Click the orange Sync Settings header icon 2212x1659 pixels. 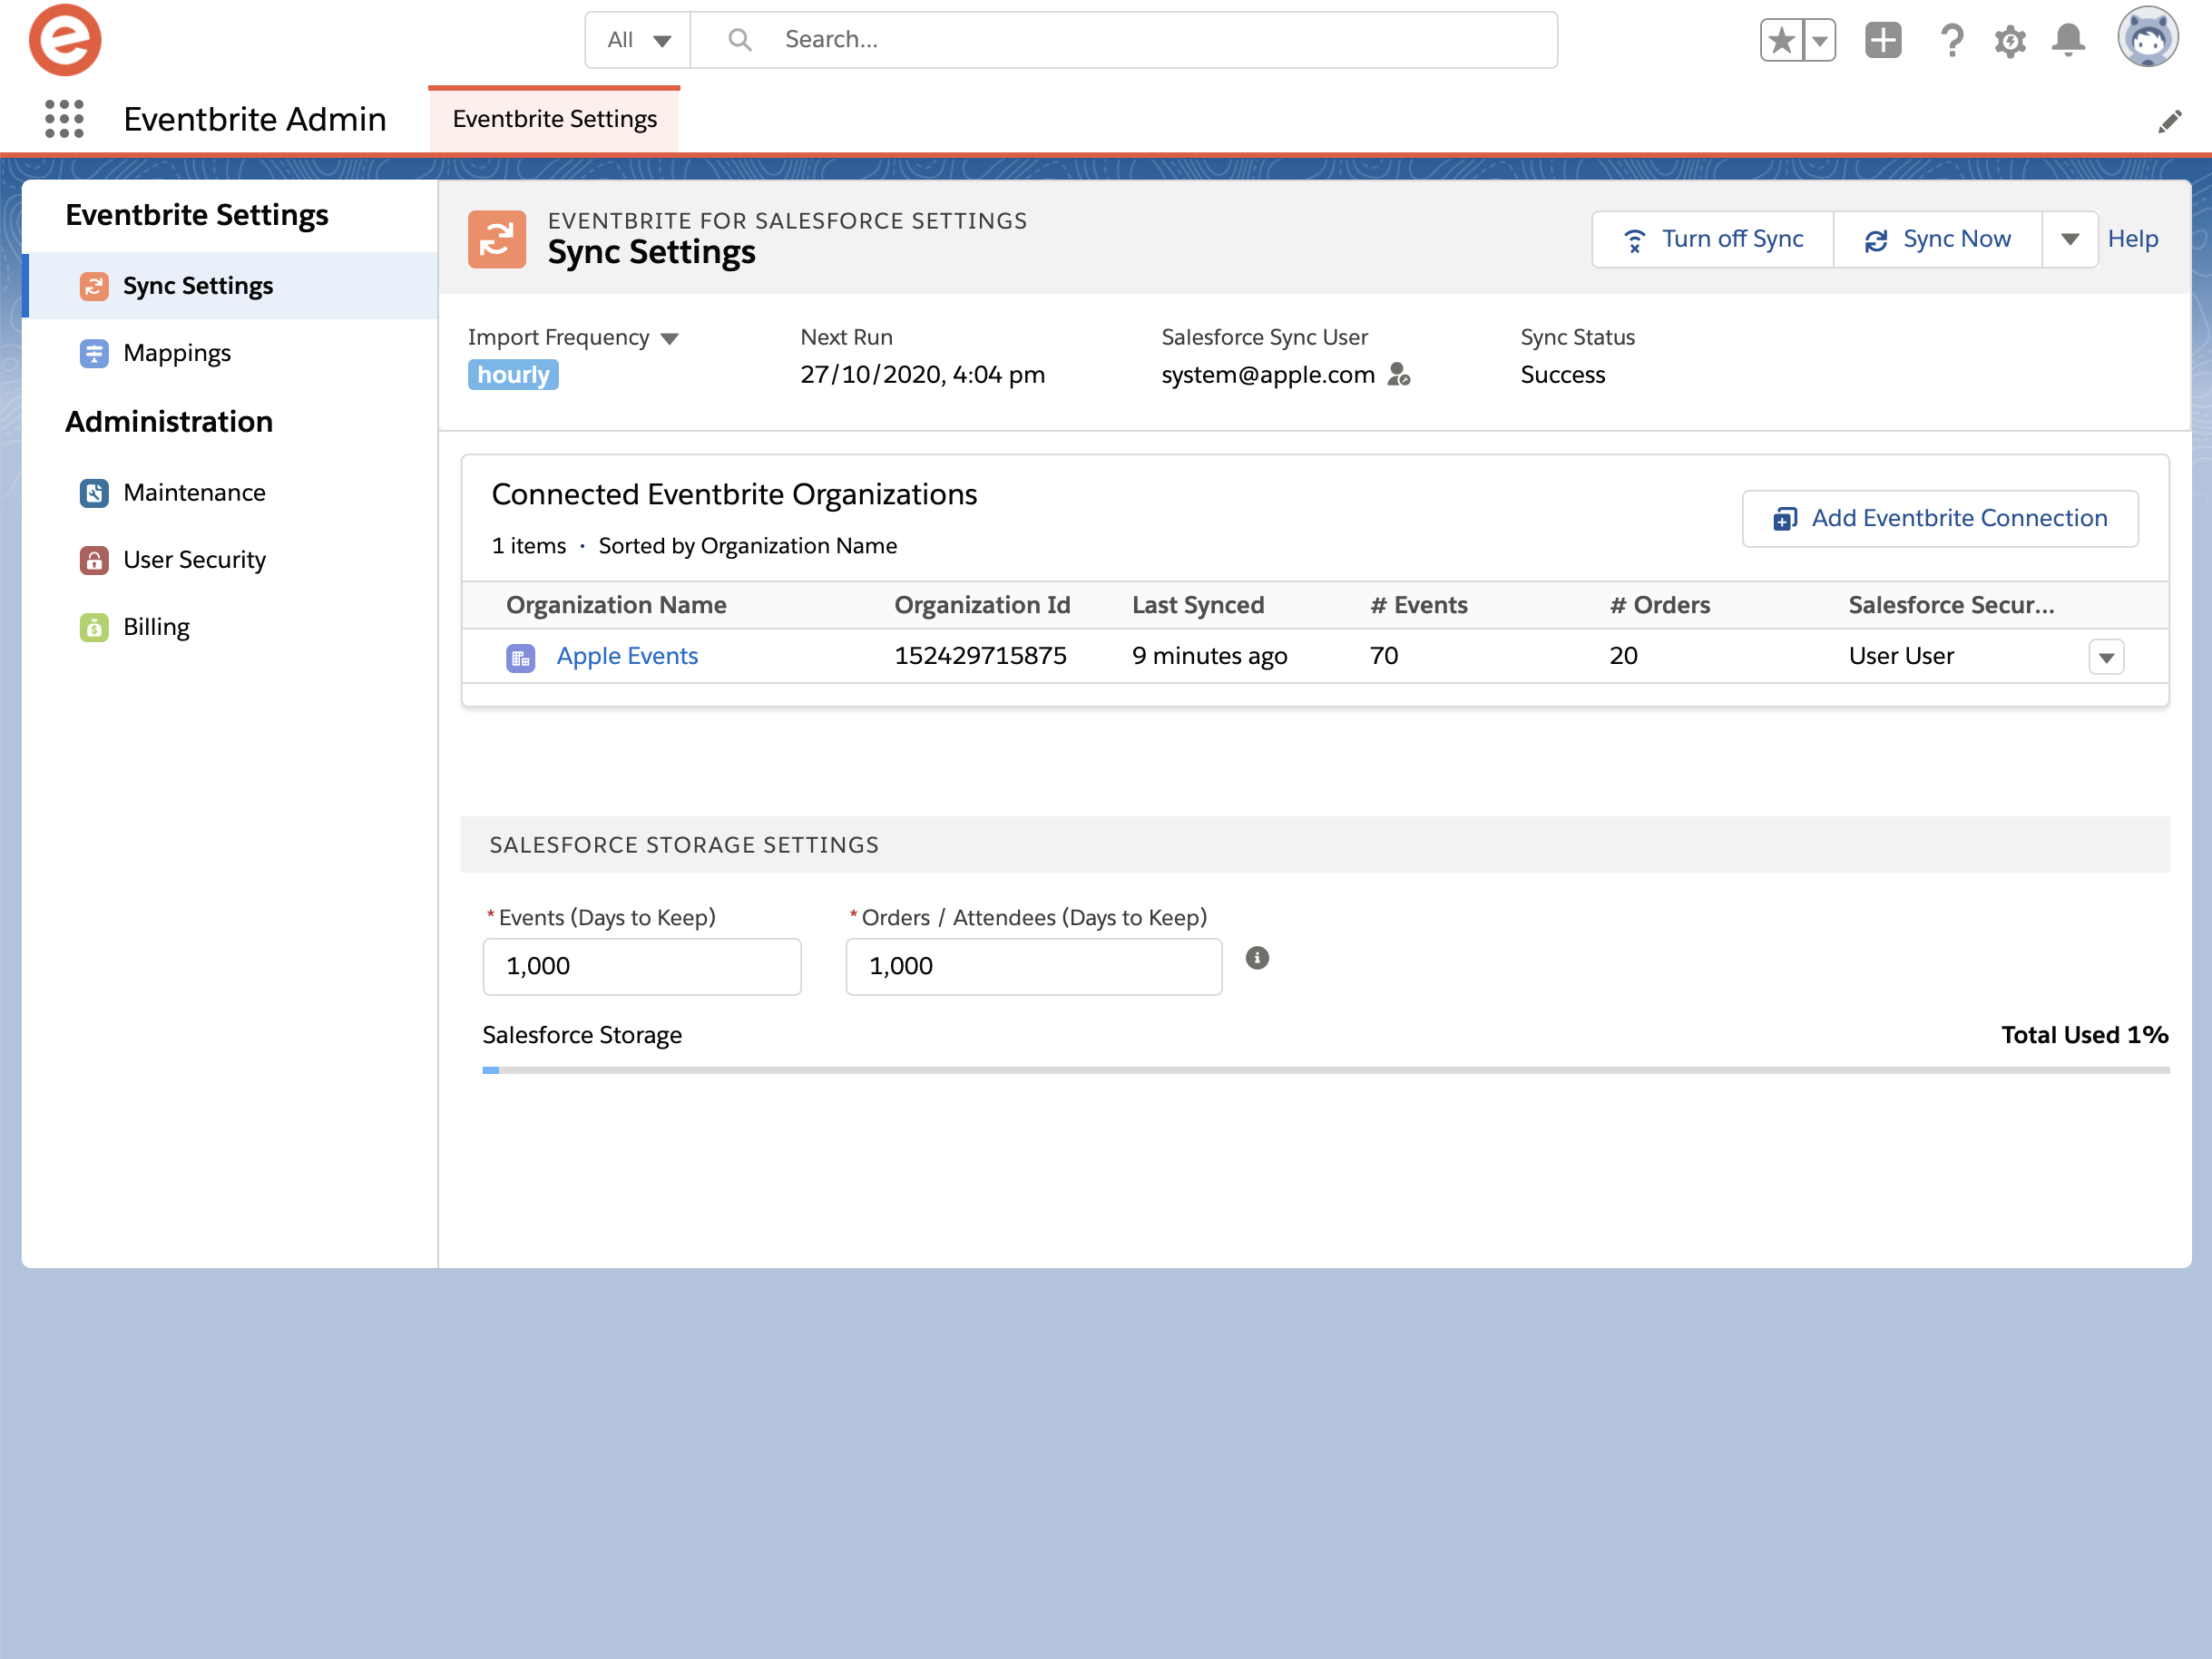point(497,239)
